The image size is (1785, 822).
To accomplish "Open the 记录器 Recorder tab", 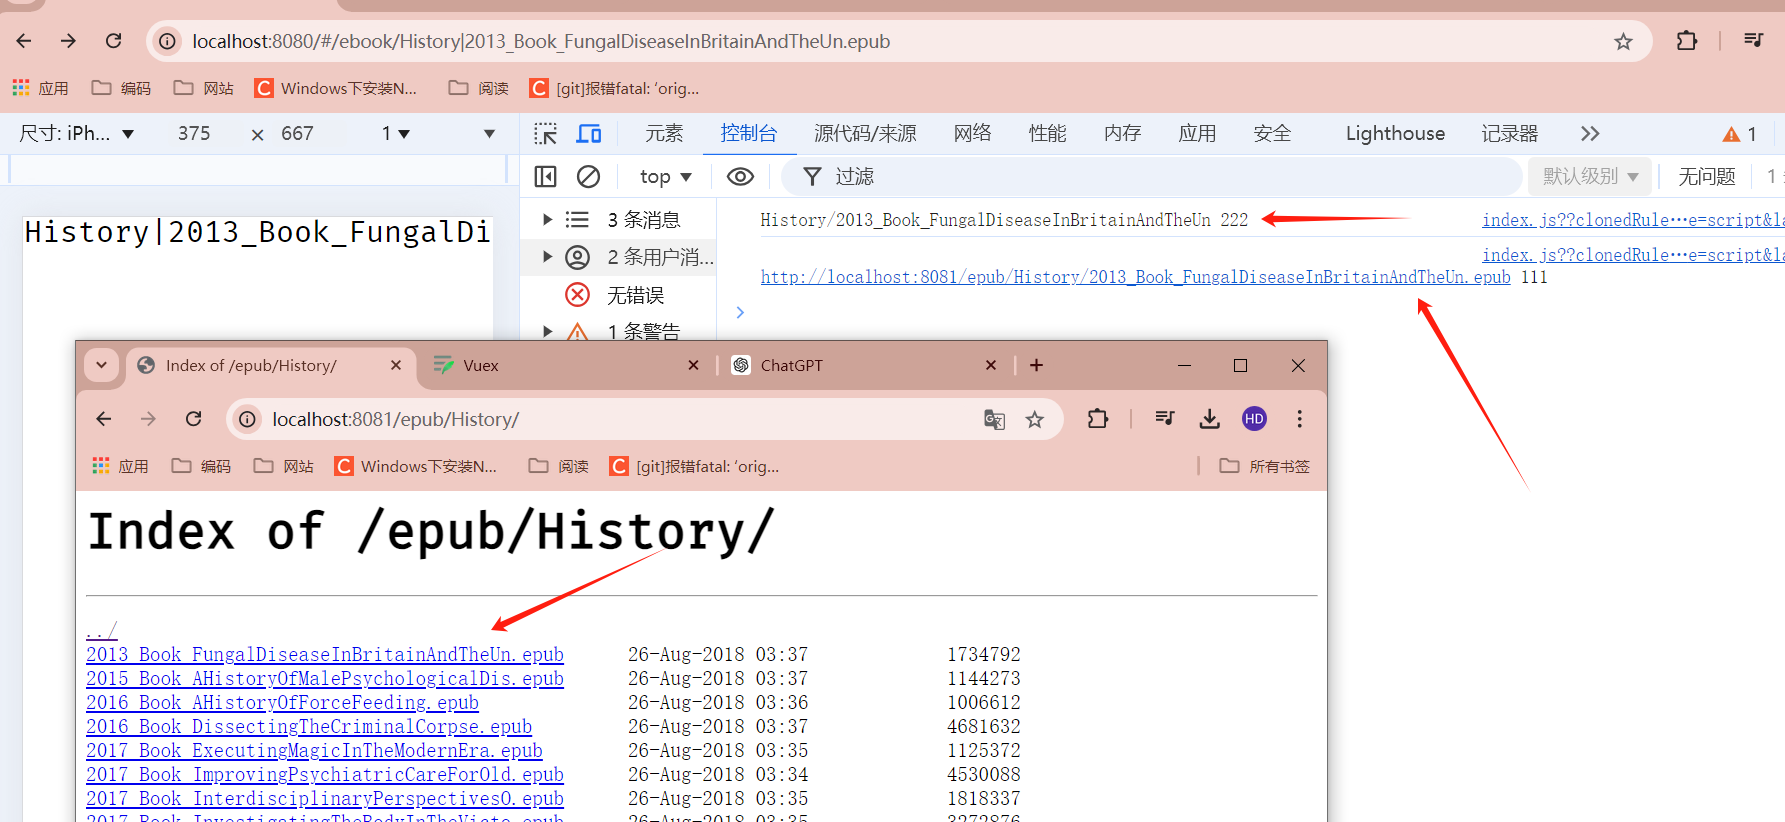I will (1510, 134).
